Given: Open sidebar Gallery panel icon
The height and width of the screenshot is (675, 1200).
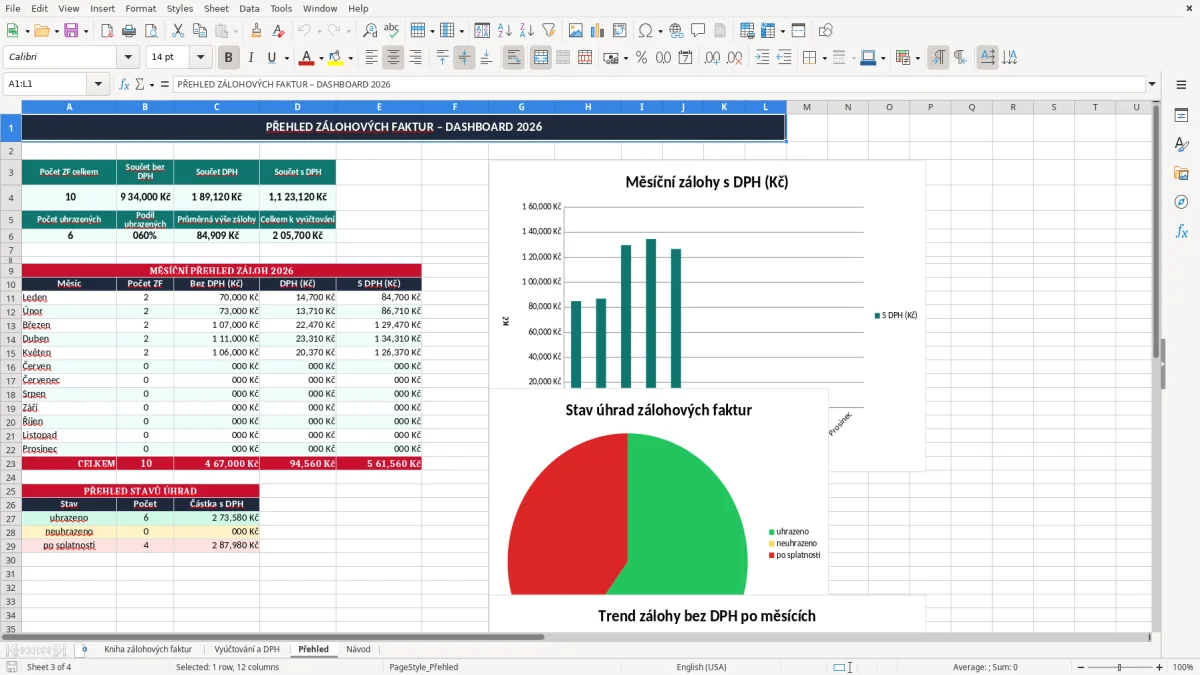Looking at the screenshot, I should [1181, 174].
